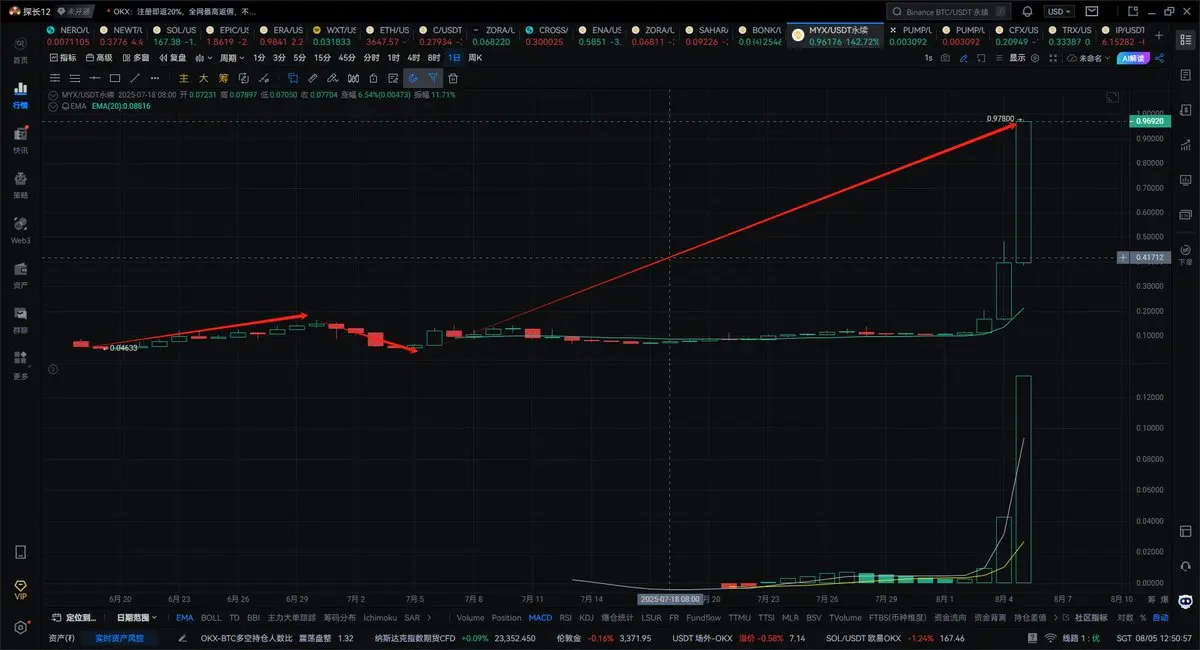Toggle the MACD sub-indicator
1200x650 pixels.
(x=540, y=617)
